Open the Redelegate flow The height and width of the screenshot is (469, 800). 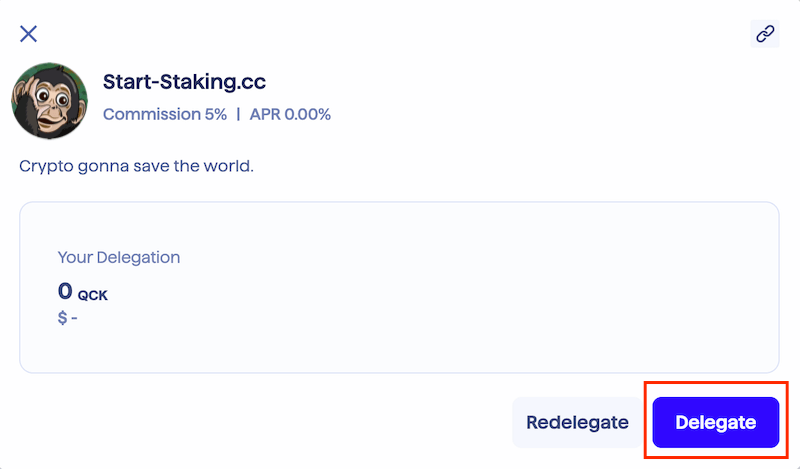578,423
